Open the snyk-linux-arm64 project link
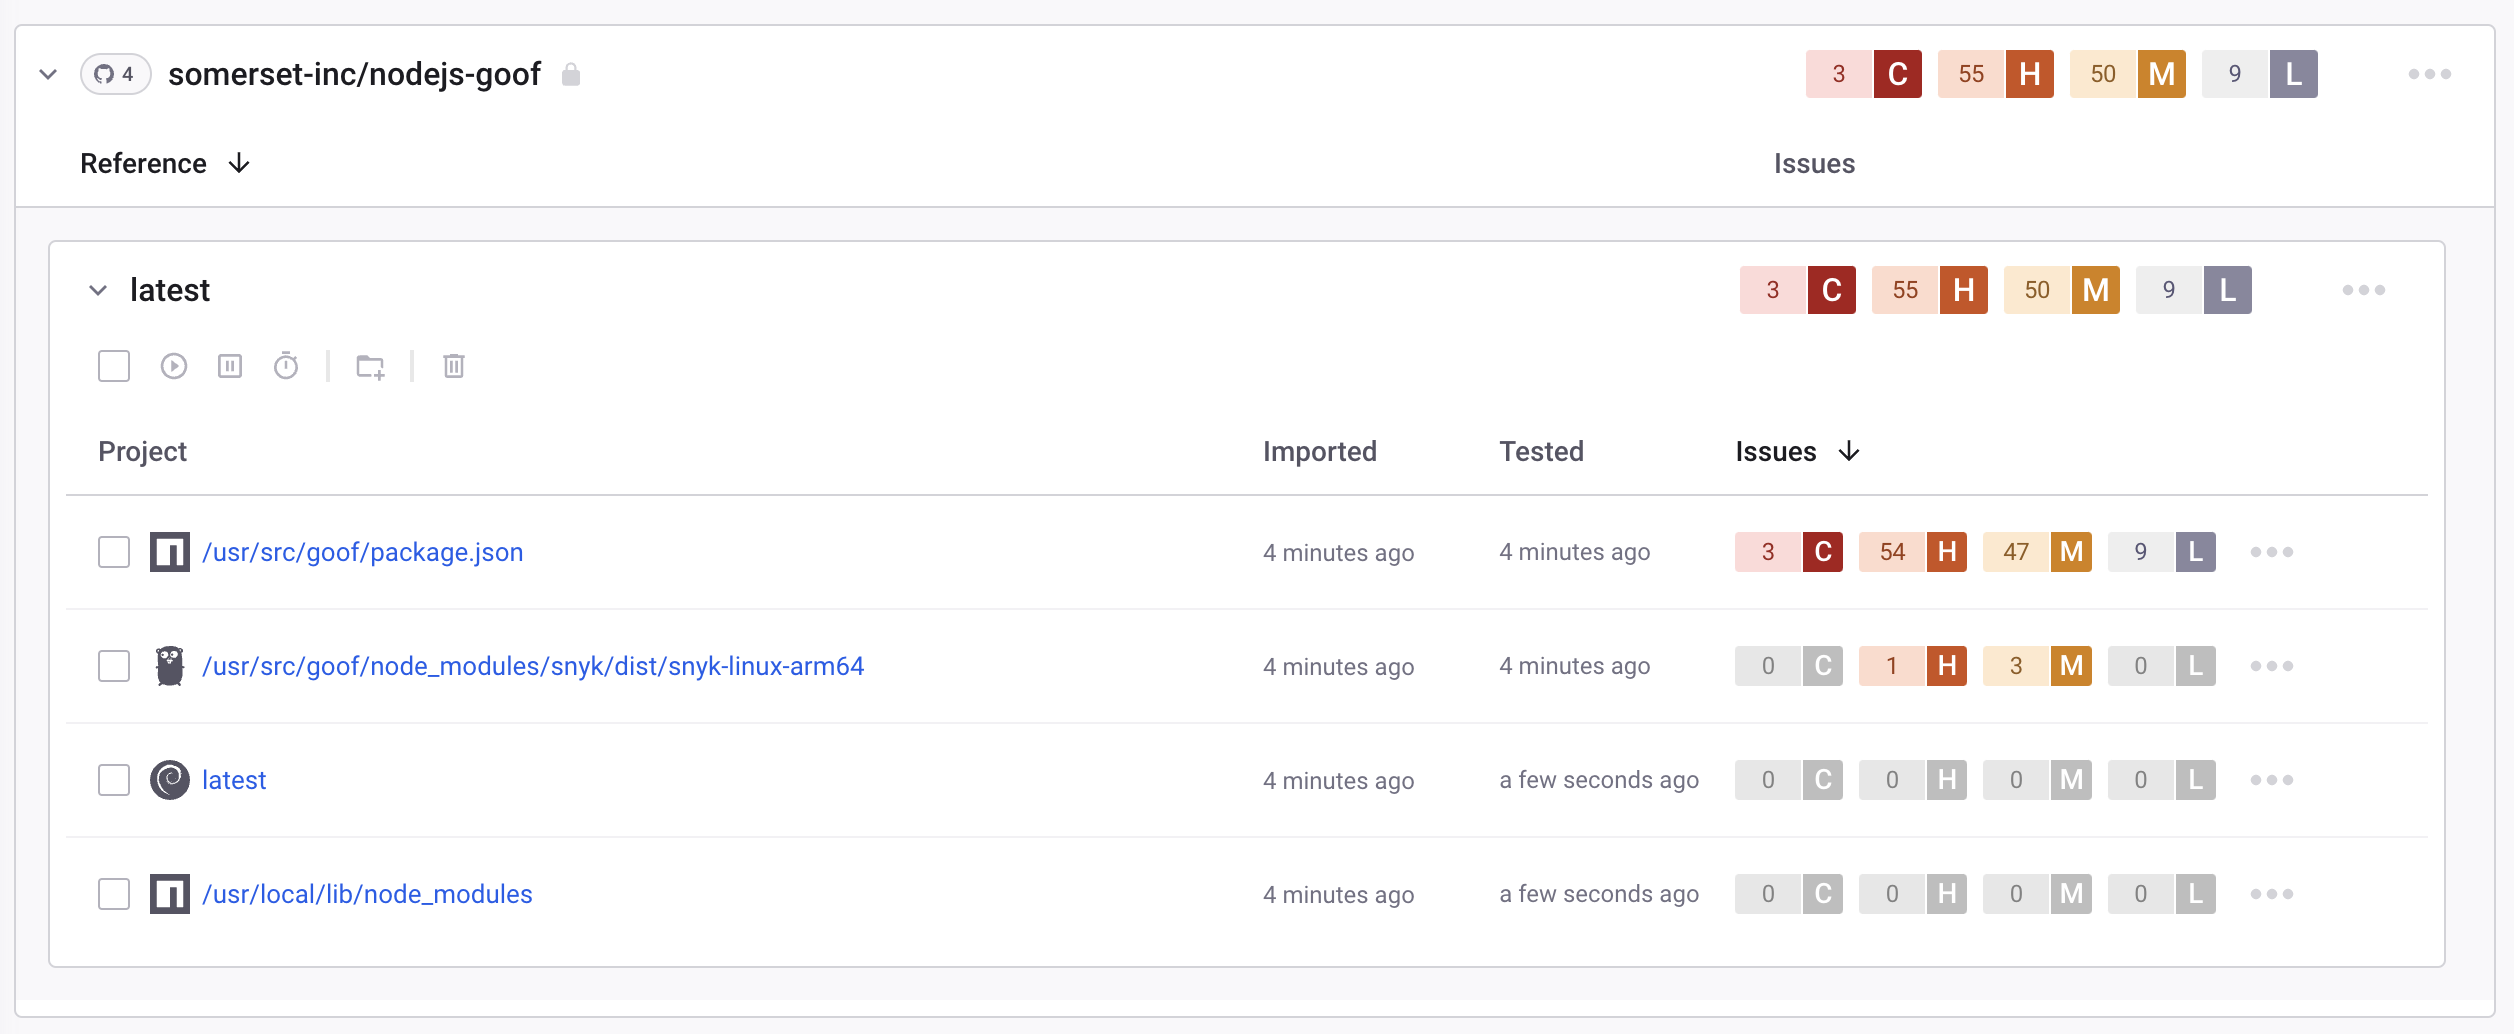 533,666
